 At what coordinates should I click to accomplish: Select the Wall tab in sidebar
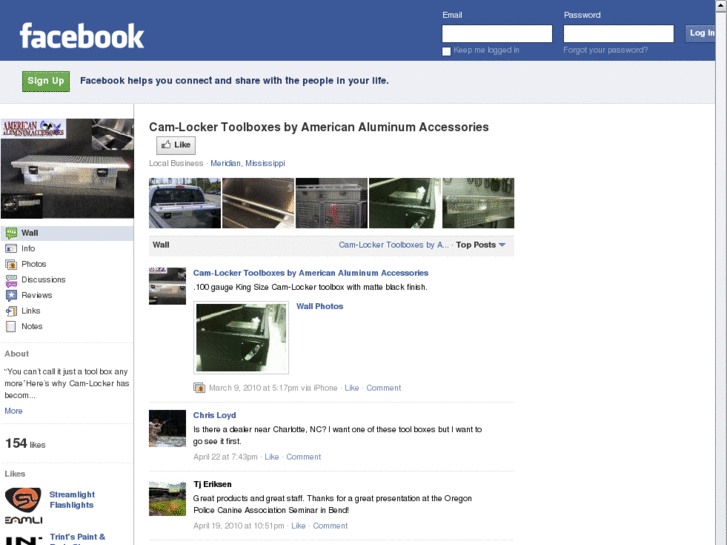click(67, 233)
